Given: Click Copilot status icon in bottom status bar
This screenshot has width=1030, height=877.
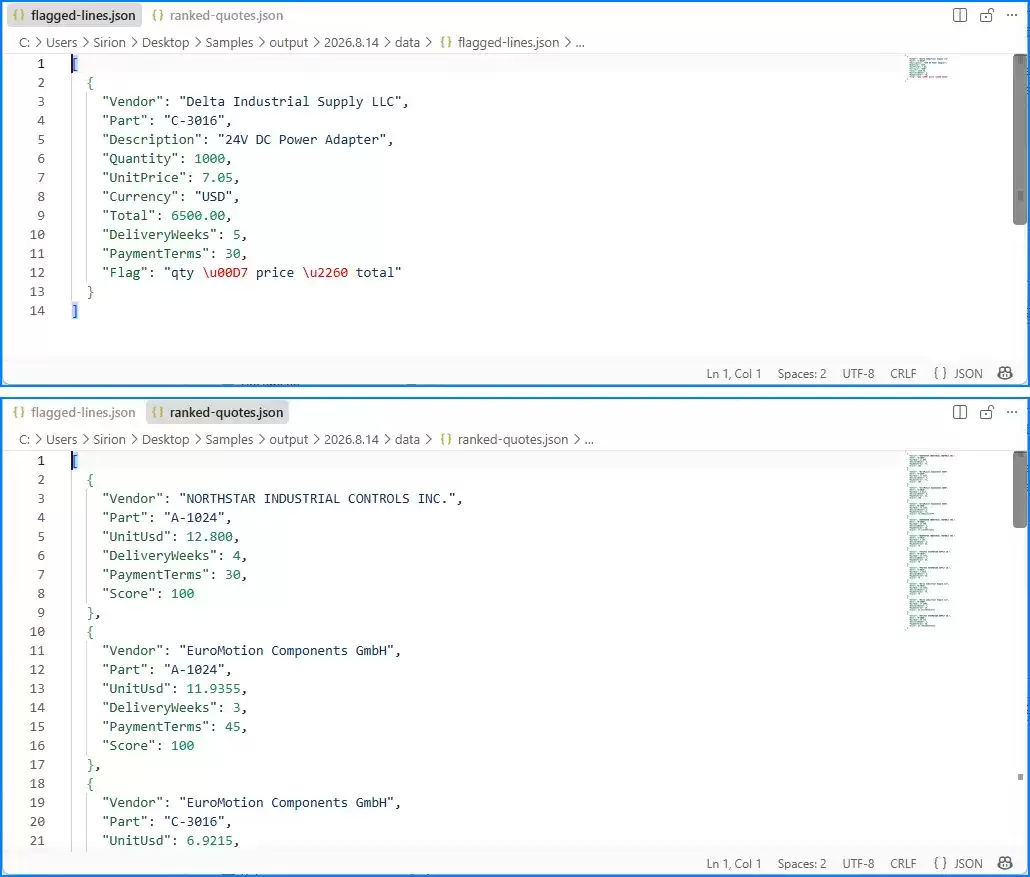Looking at the screenshot, I should pos(1005,863).
